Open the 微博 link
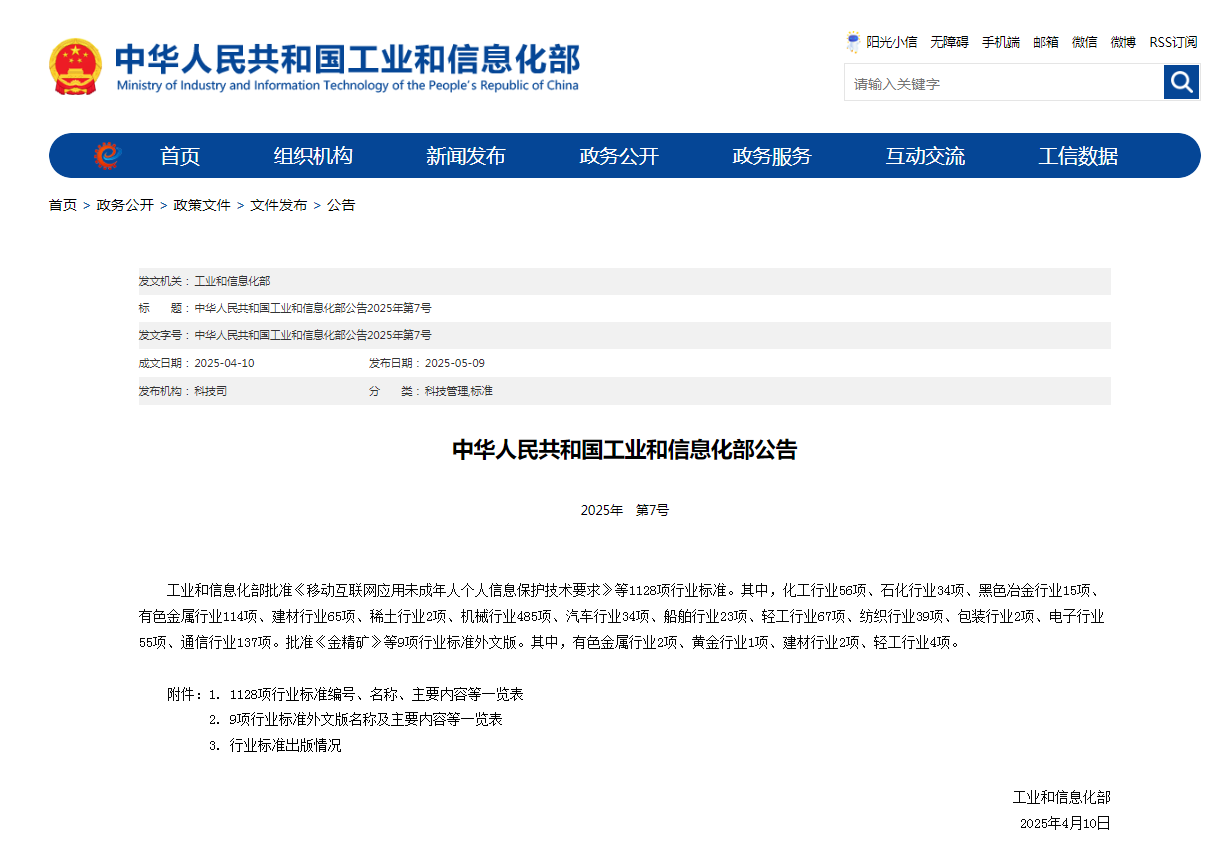 click(1123, 42)
